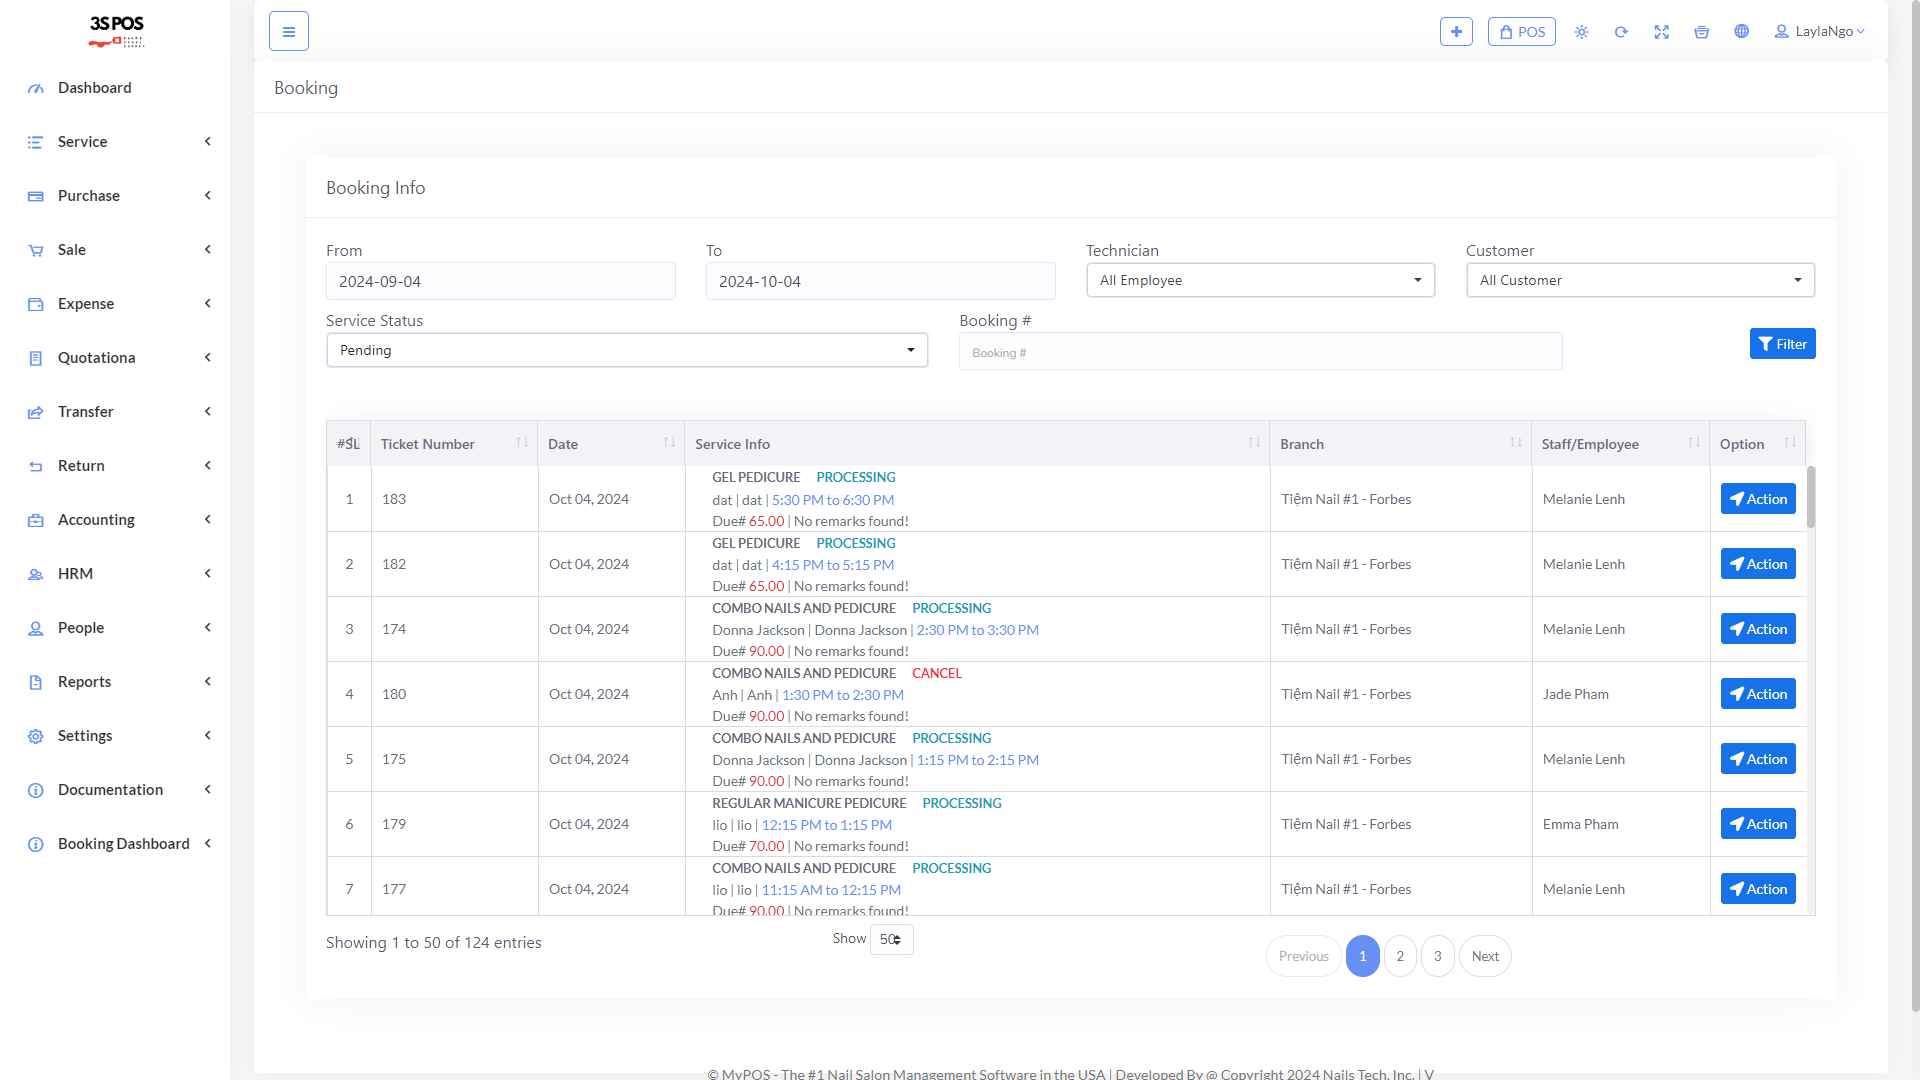Image resolution: width=1920 pixels, height=1080 pixels.
Task: Click the refresh reload icon
Action: point(1621,32)
